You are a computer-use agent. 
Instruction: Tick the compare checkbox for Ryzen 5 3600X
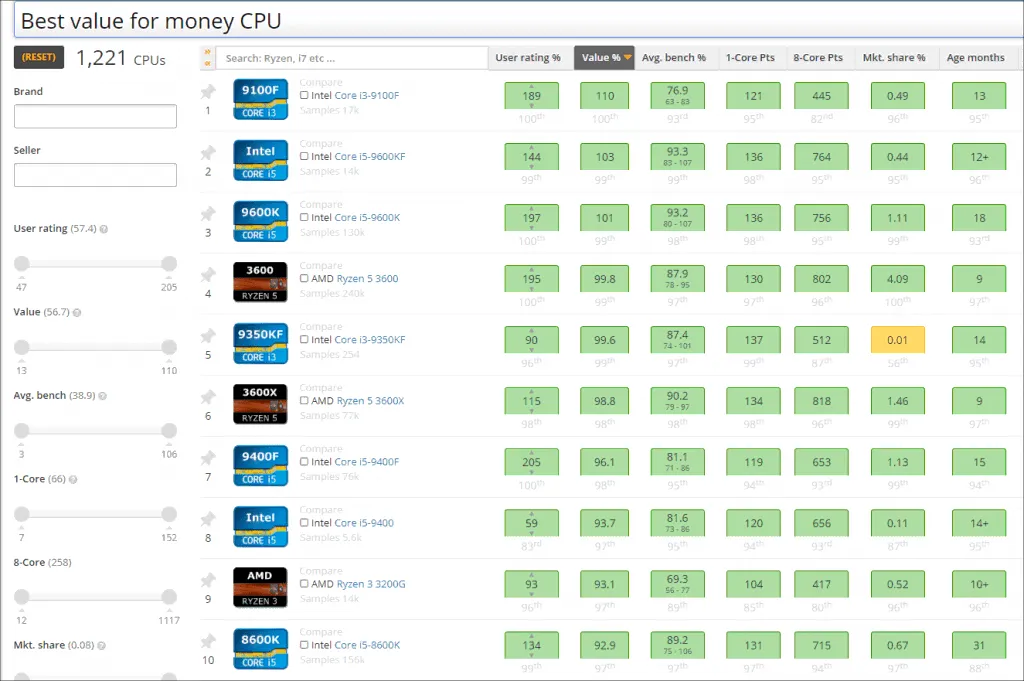(304, 401)
